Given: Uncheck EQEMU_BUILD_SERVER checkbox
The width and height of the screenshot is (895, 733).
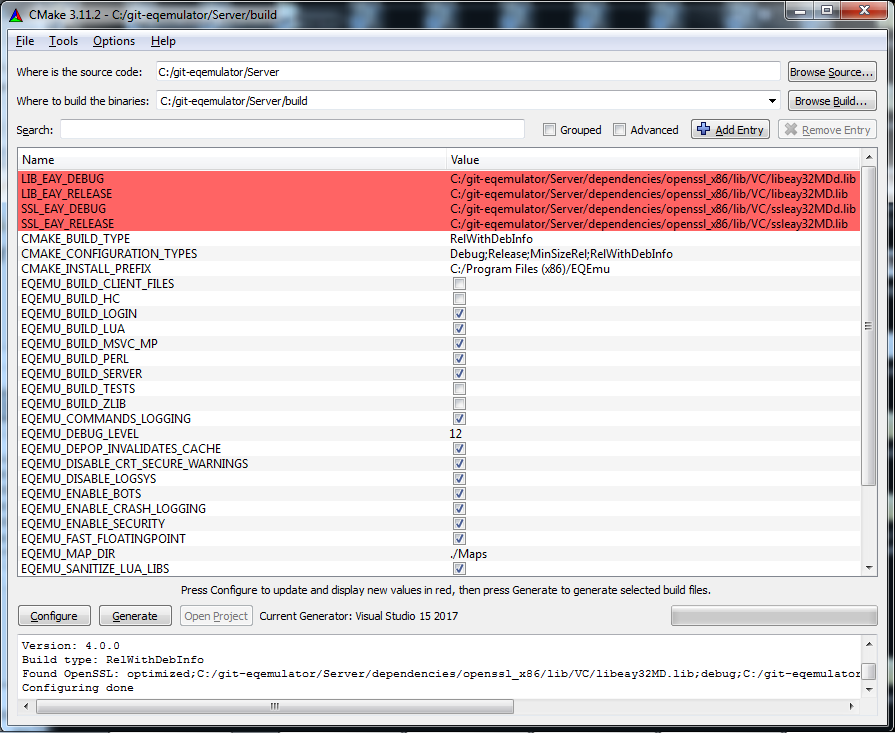Looking at the screenshot, I should click(459, 373).
